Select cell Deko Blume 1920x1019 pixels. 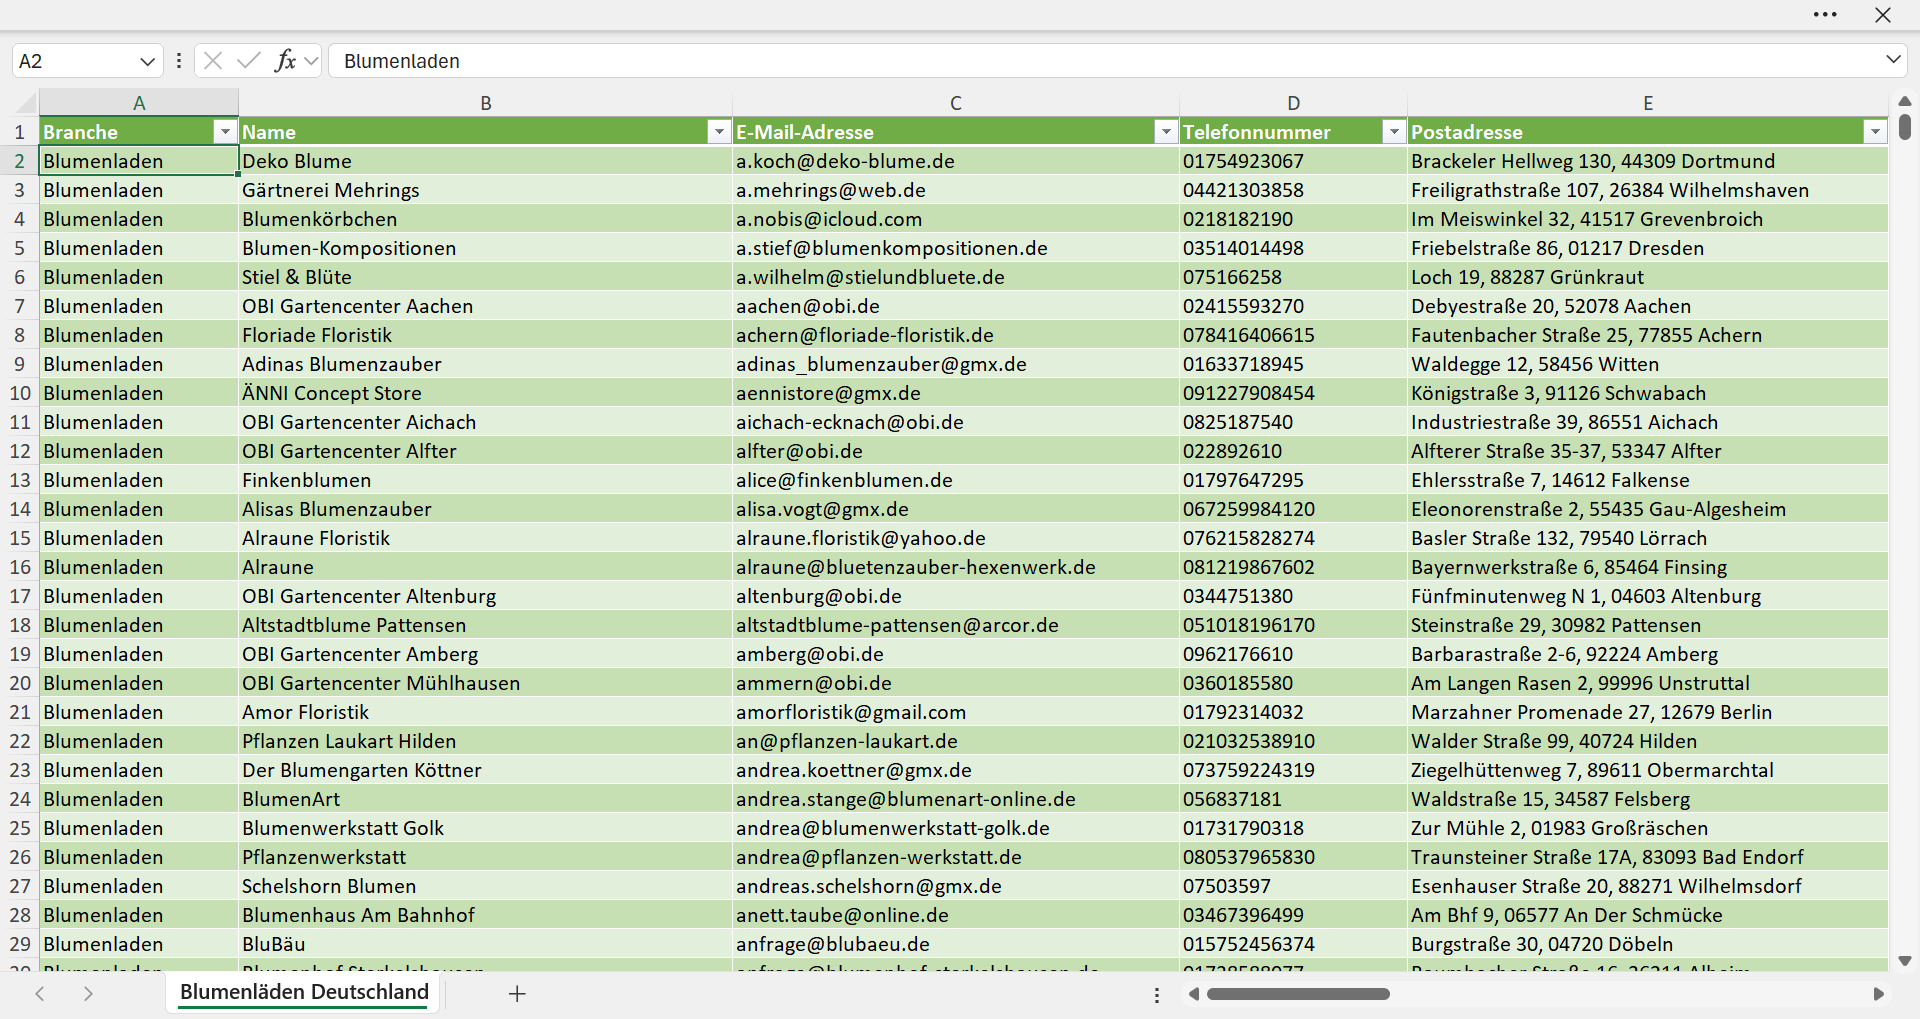[485, 161]
